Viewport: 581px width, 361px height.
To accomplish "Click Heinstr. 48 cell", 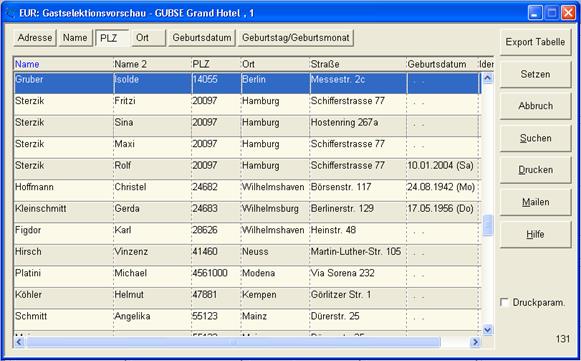I will (x=358, y=233).
